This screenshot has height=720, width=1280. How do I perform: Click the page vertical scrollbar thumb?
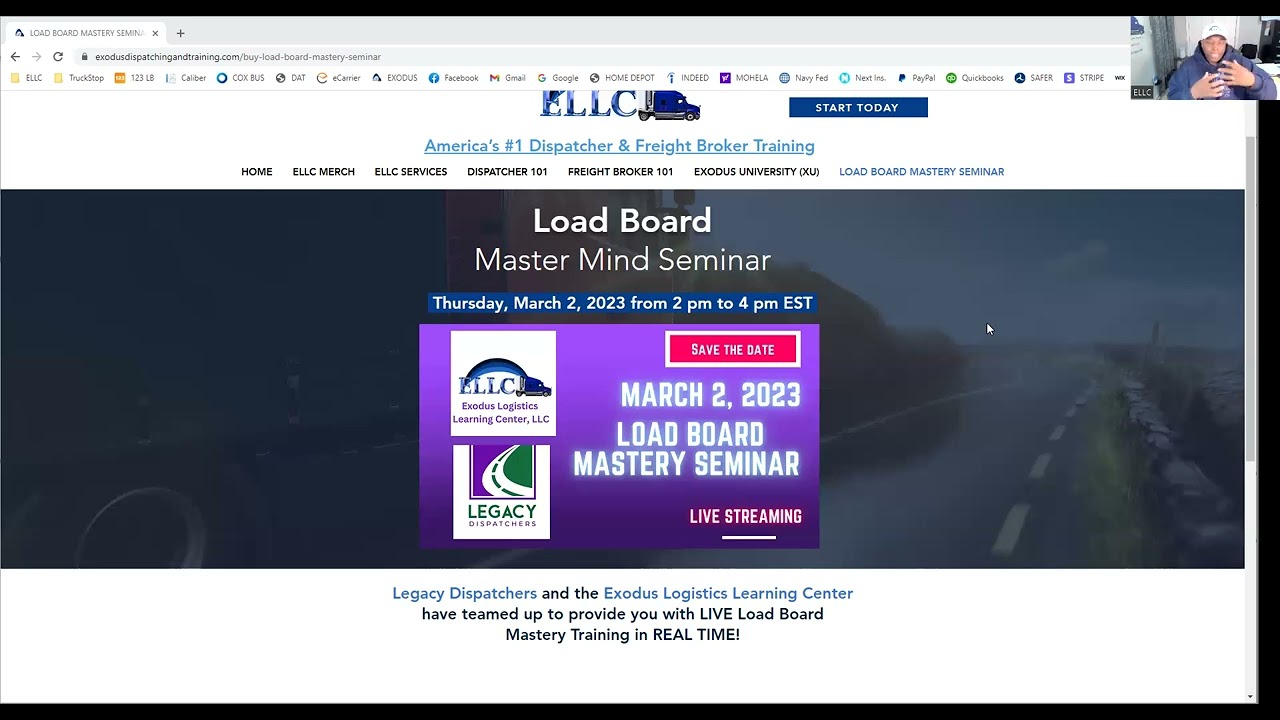1250,300
